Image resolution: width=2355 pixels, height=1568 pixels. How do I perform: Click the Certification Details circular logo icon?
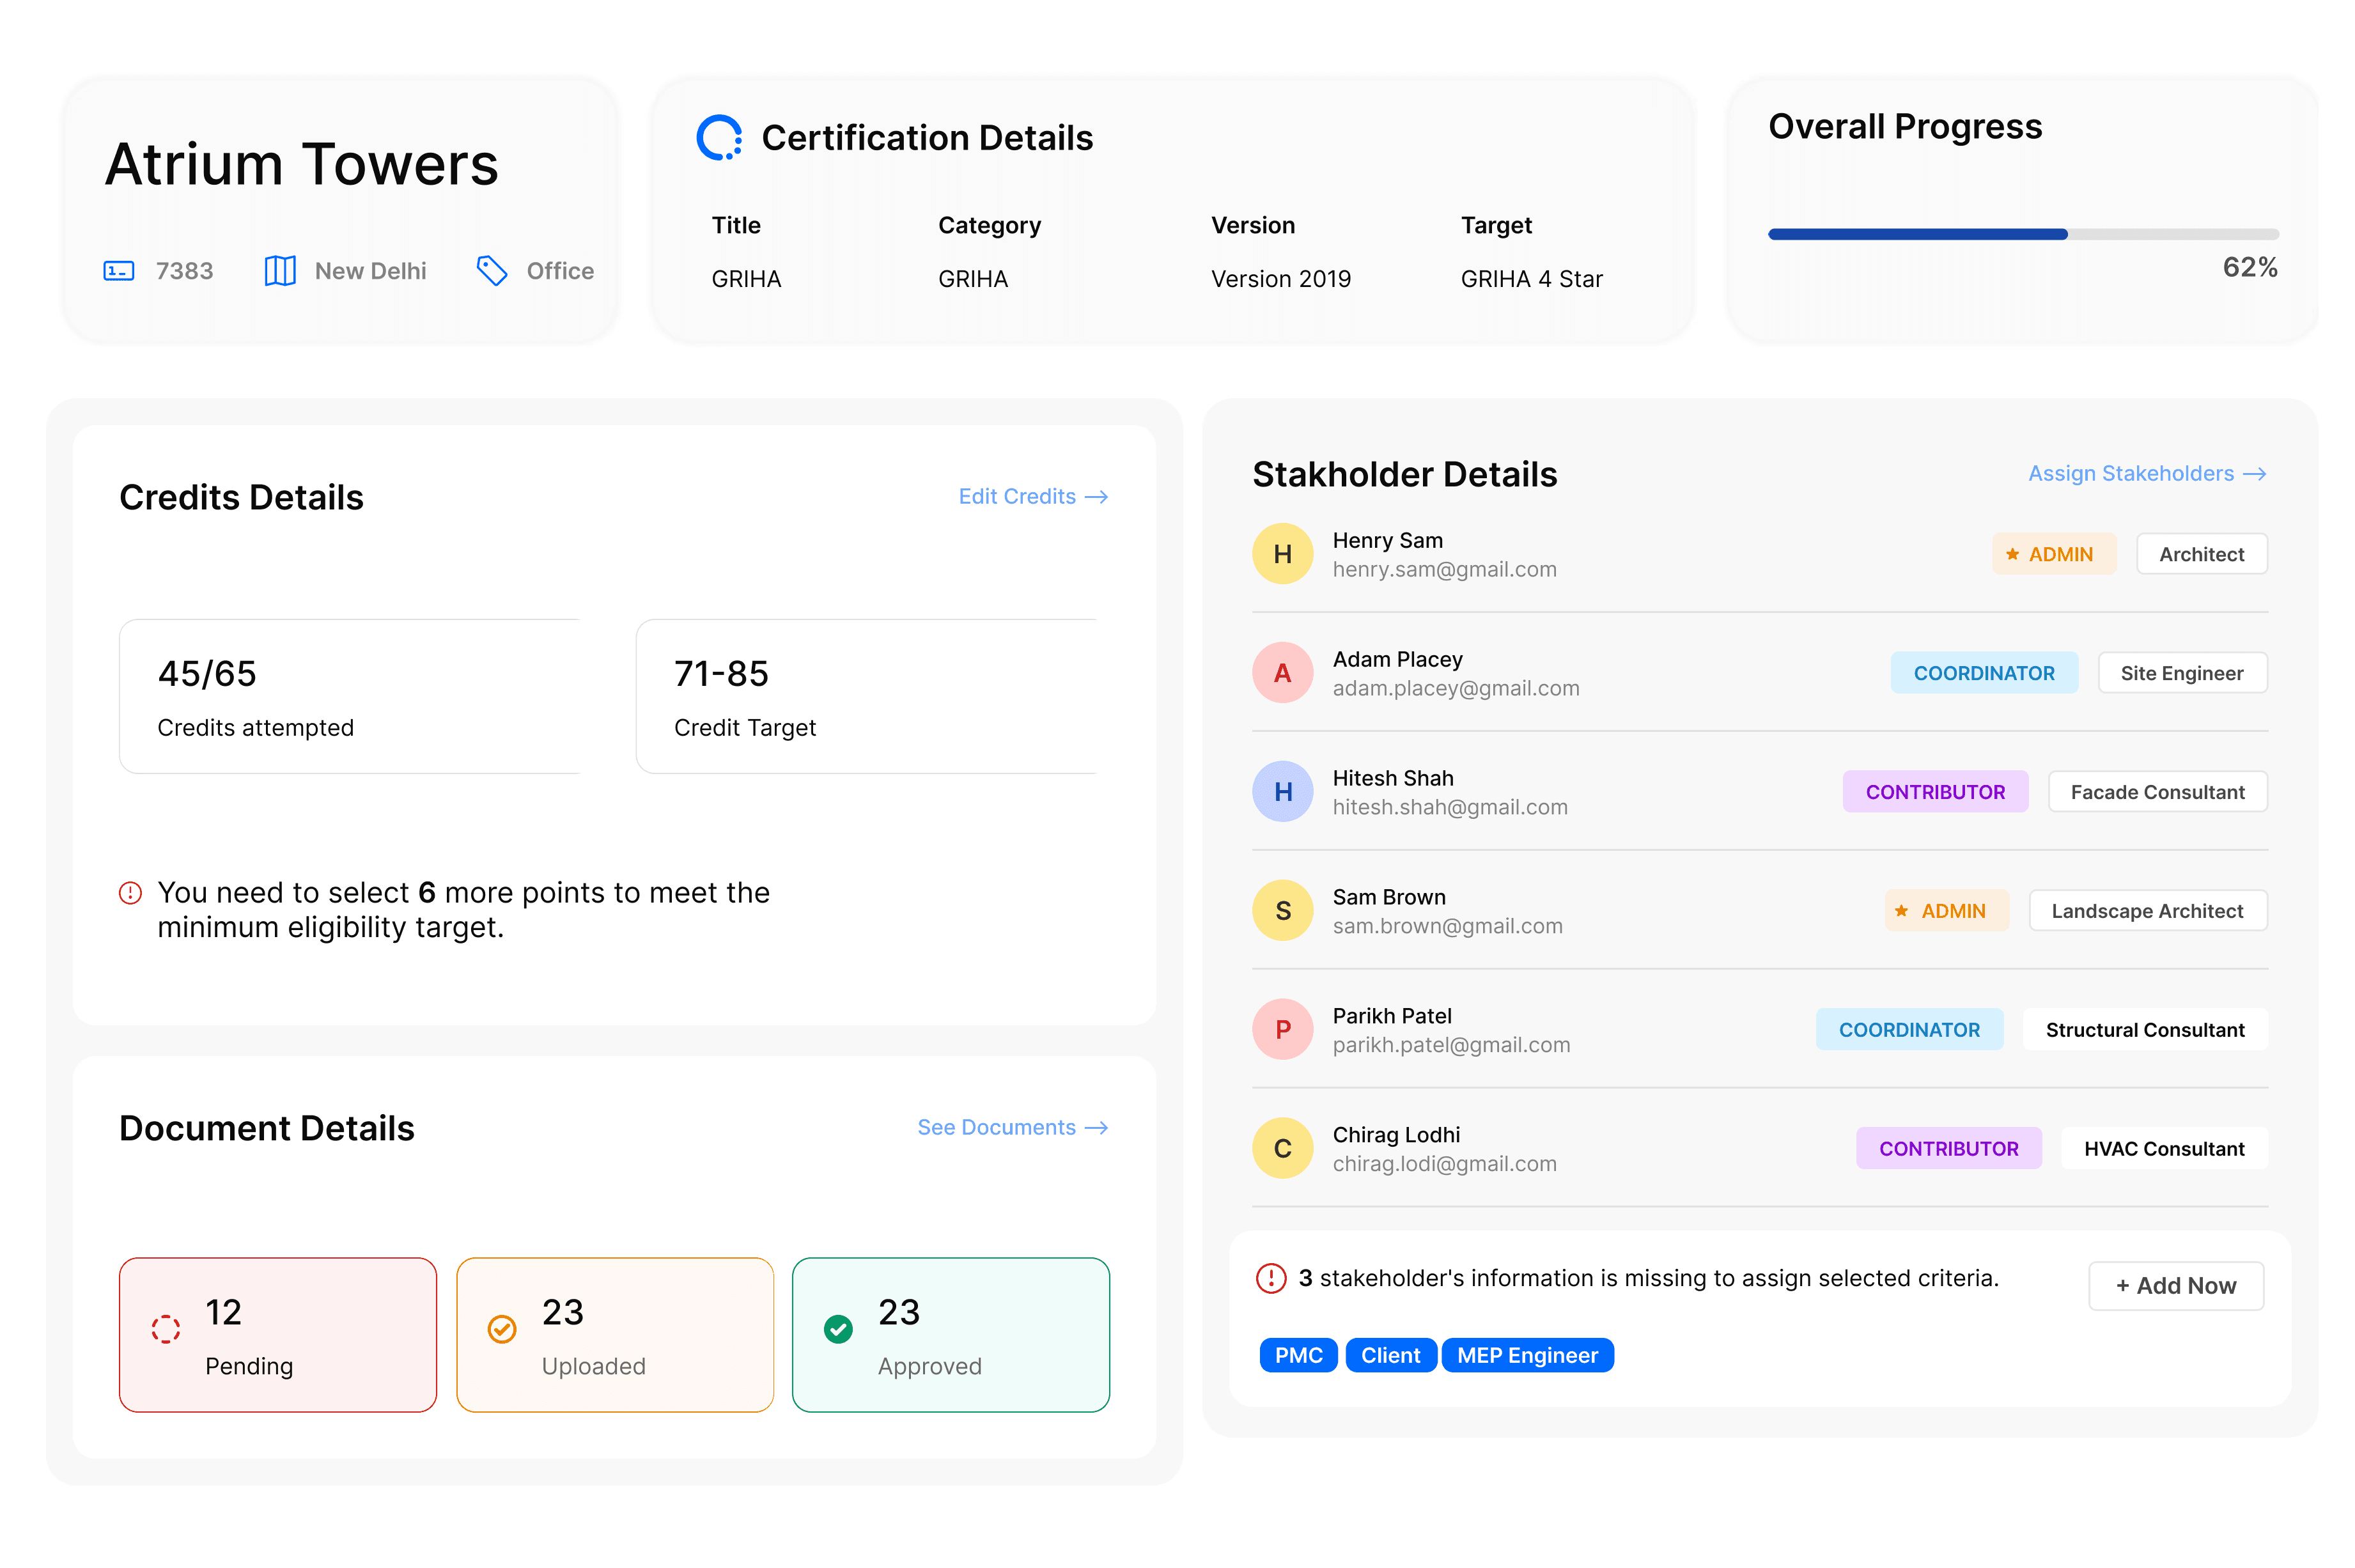tap(719, 138)
